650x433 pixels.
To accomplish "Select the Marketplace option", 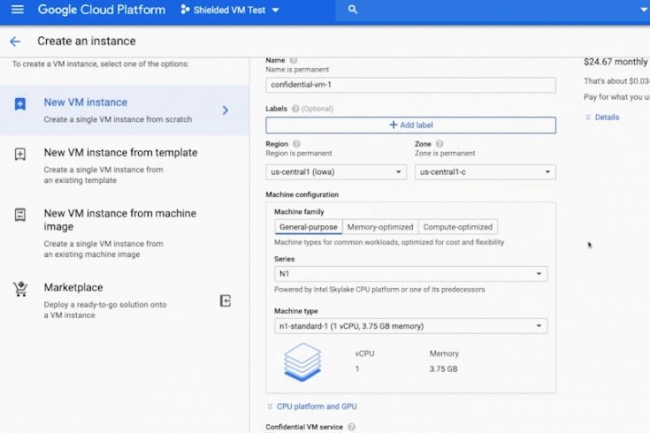I will point(124,301).
